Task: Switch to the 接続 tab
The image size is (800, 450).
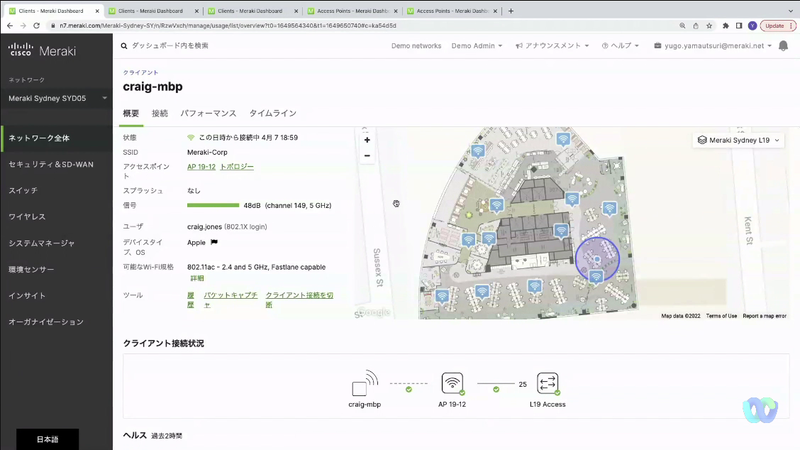Action: 160,113
